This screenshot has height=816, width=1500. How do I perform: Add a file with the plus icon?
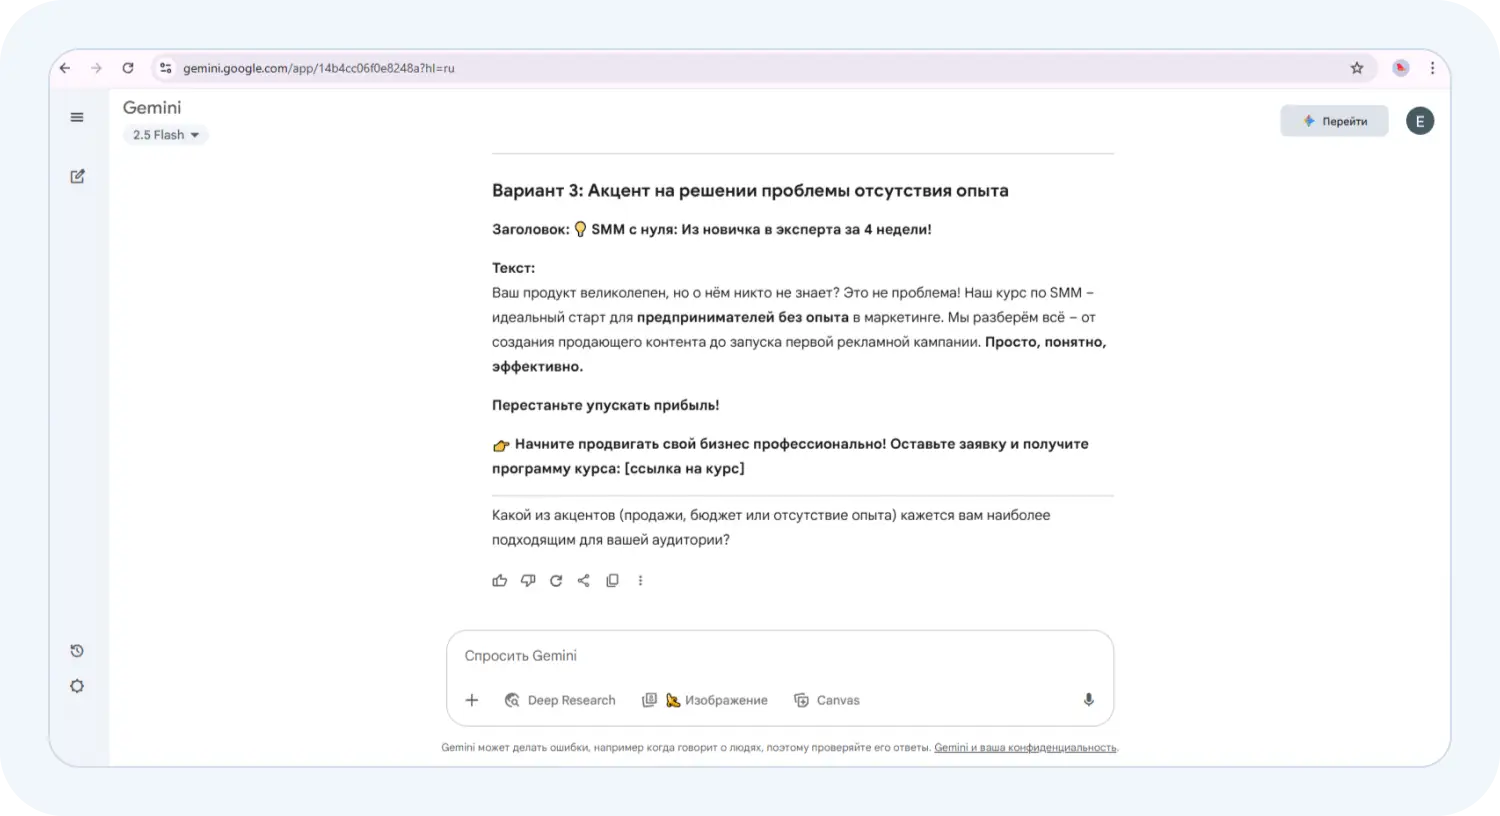pyautogui.click(x=472, y=700)
